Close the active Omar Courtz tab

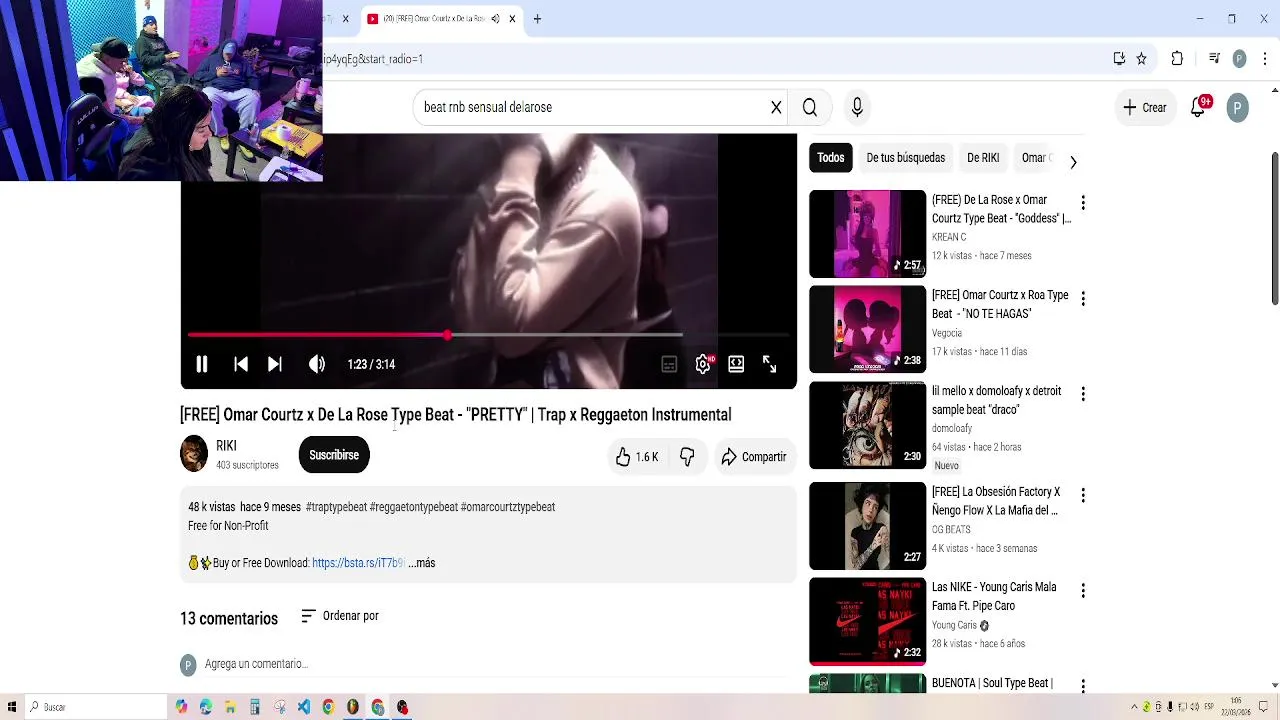tap(513, 19)
